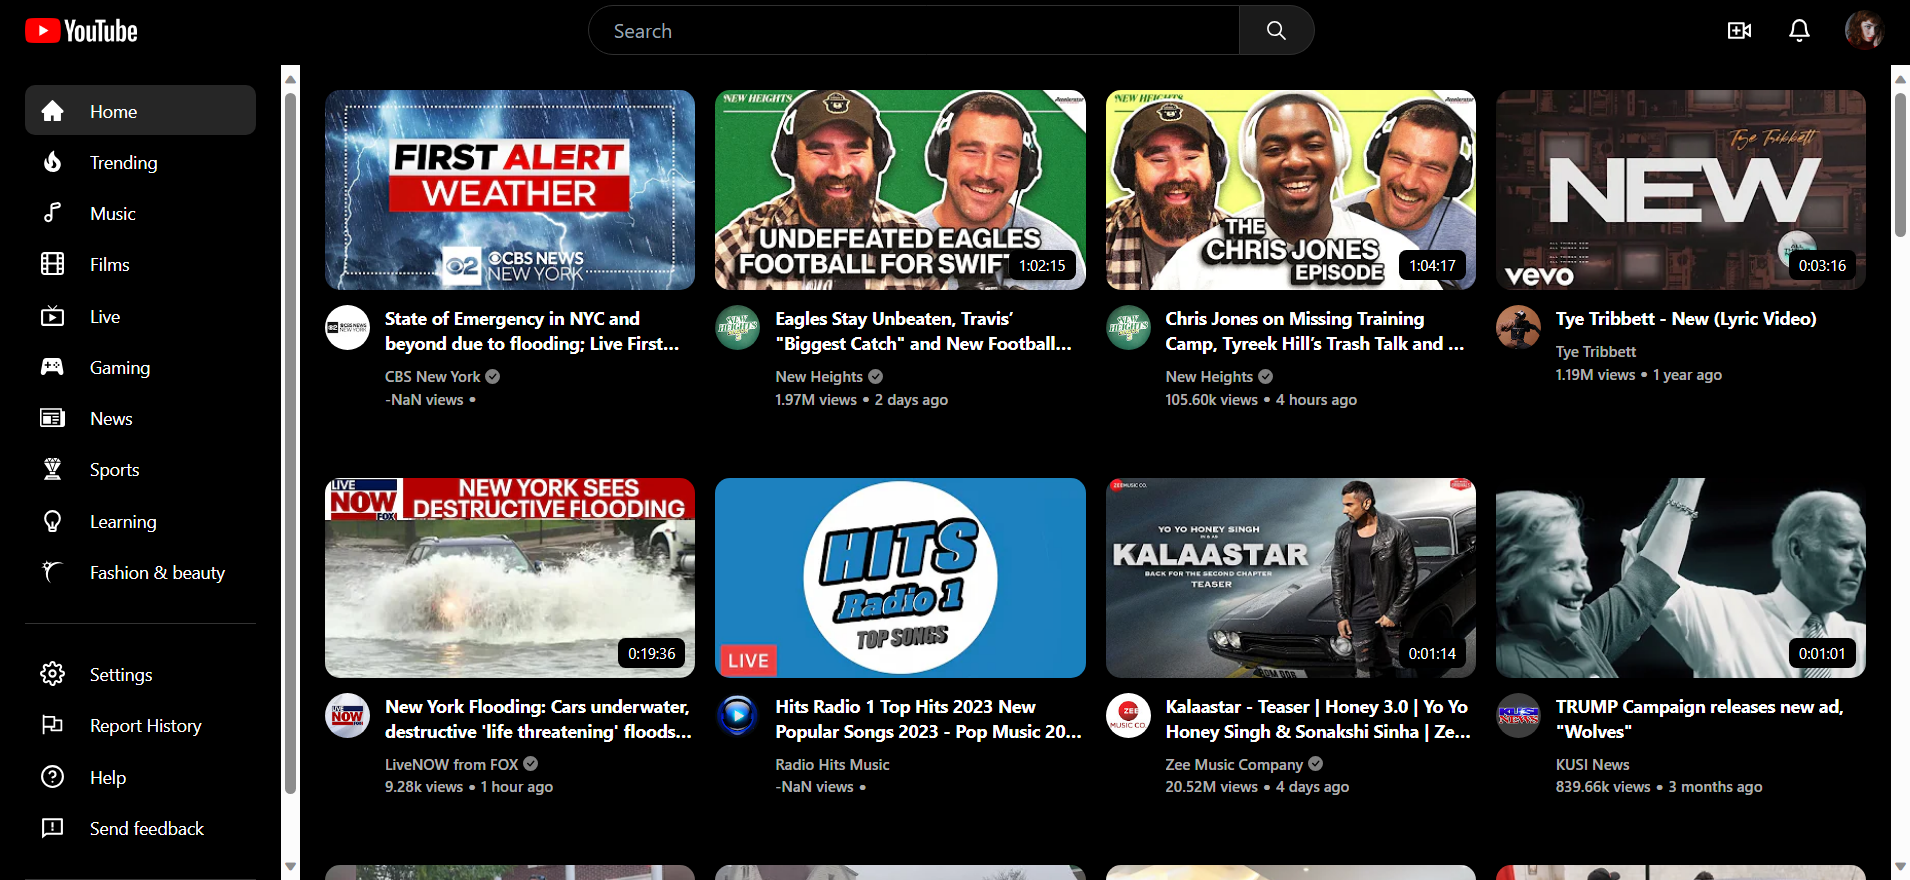Click the News newspaper icon

(x=52, y=418)
